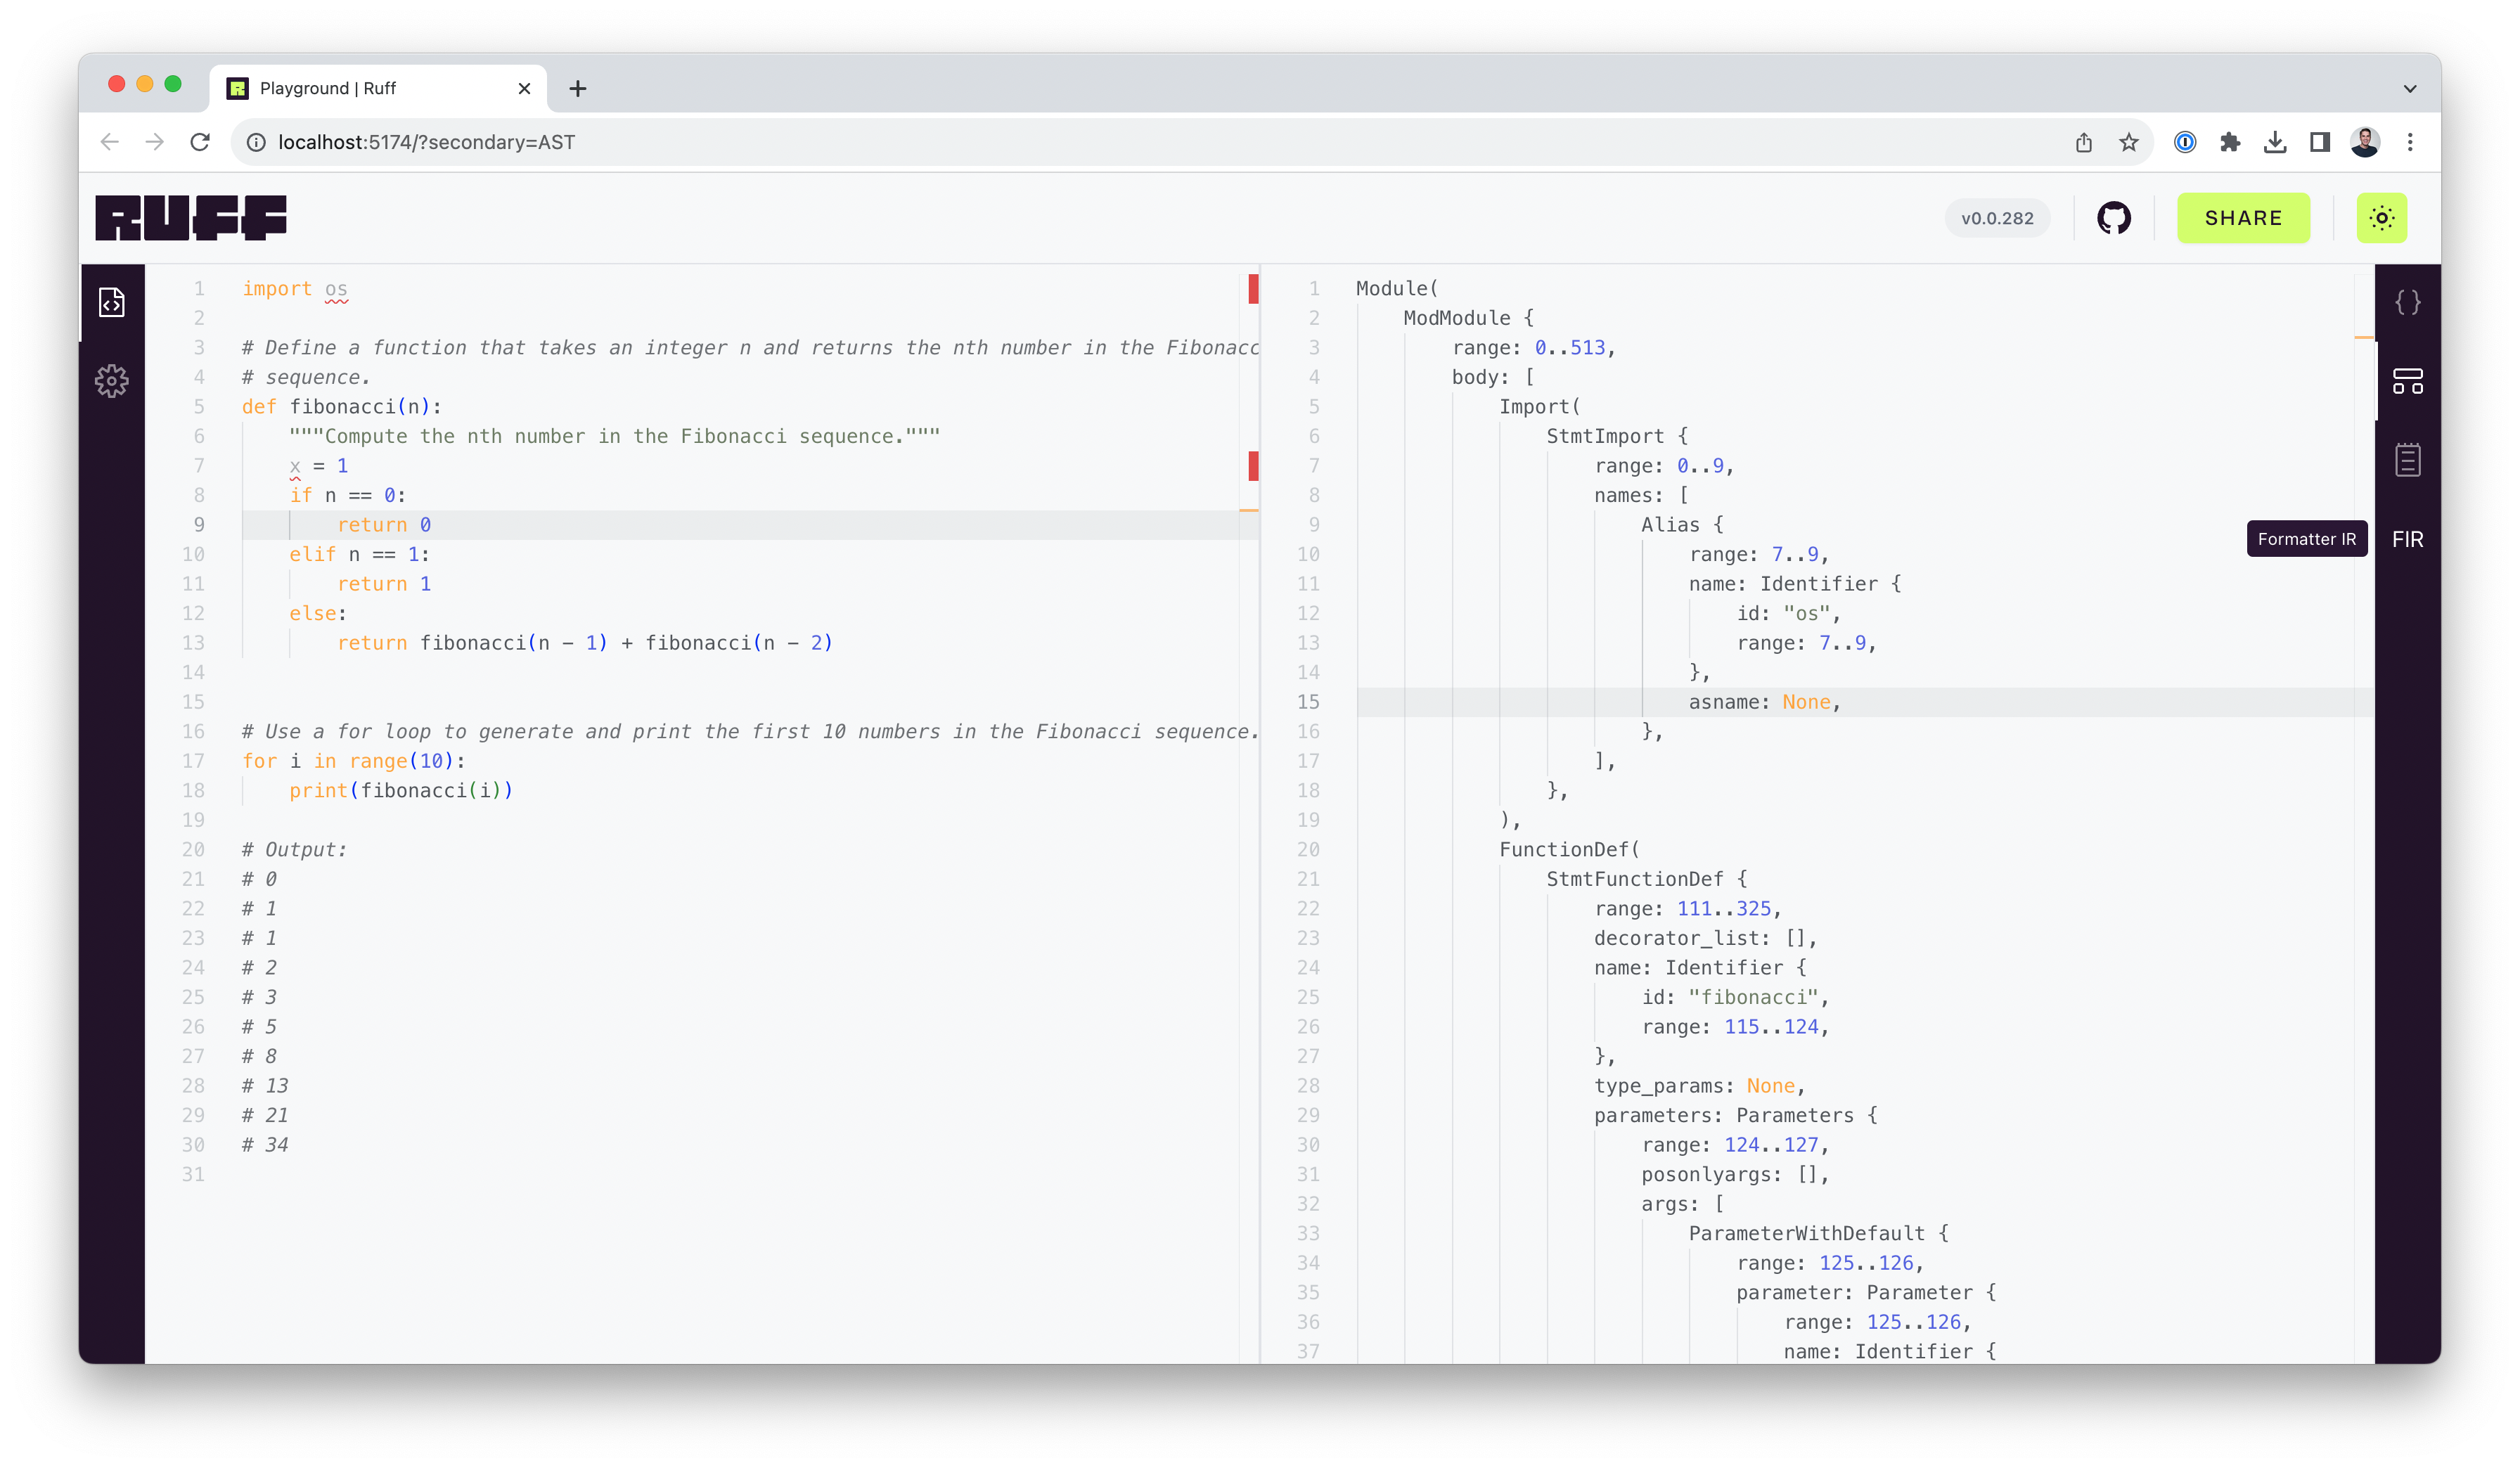Click the 'elif n == 1:' line
The image size is (2520, 1468).
(x=359, y=554)
